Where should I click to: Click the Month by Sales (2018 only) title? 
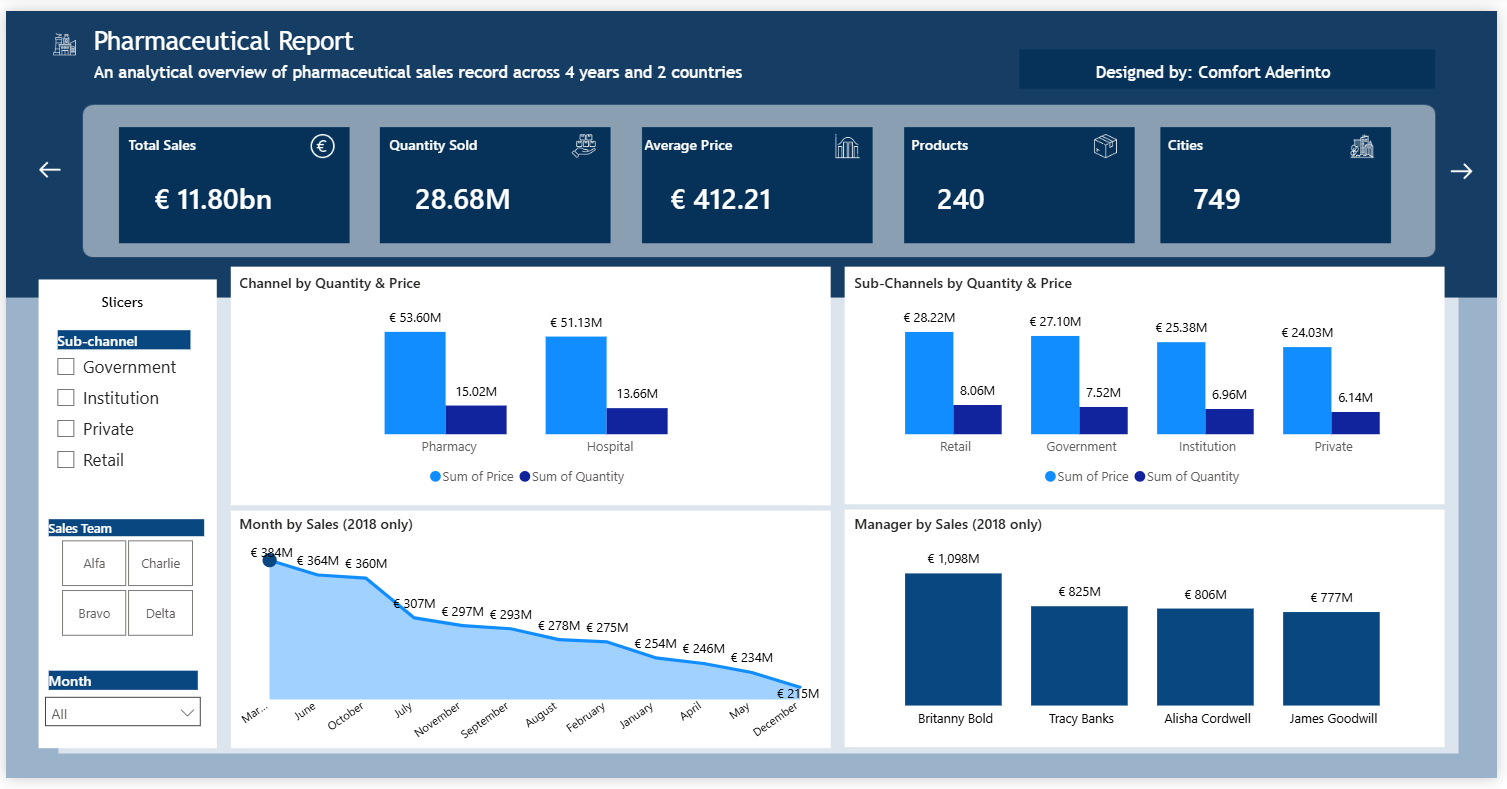point(326,524)
